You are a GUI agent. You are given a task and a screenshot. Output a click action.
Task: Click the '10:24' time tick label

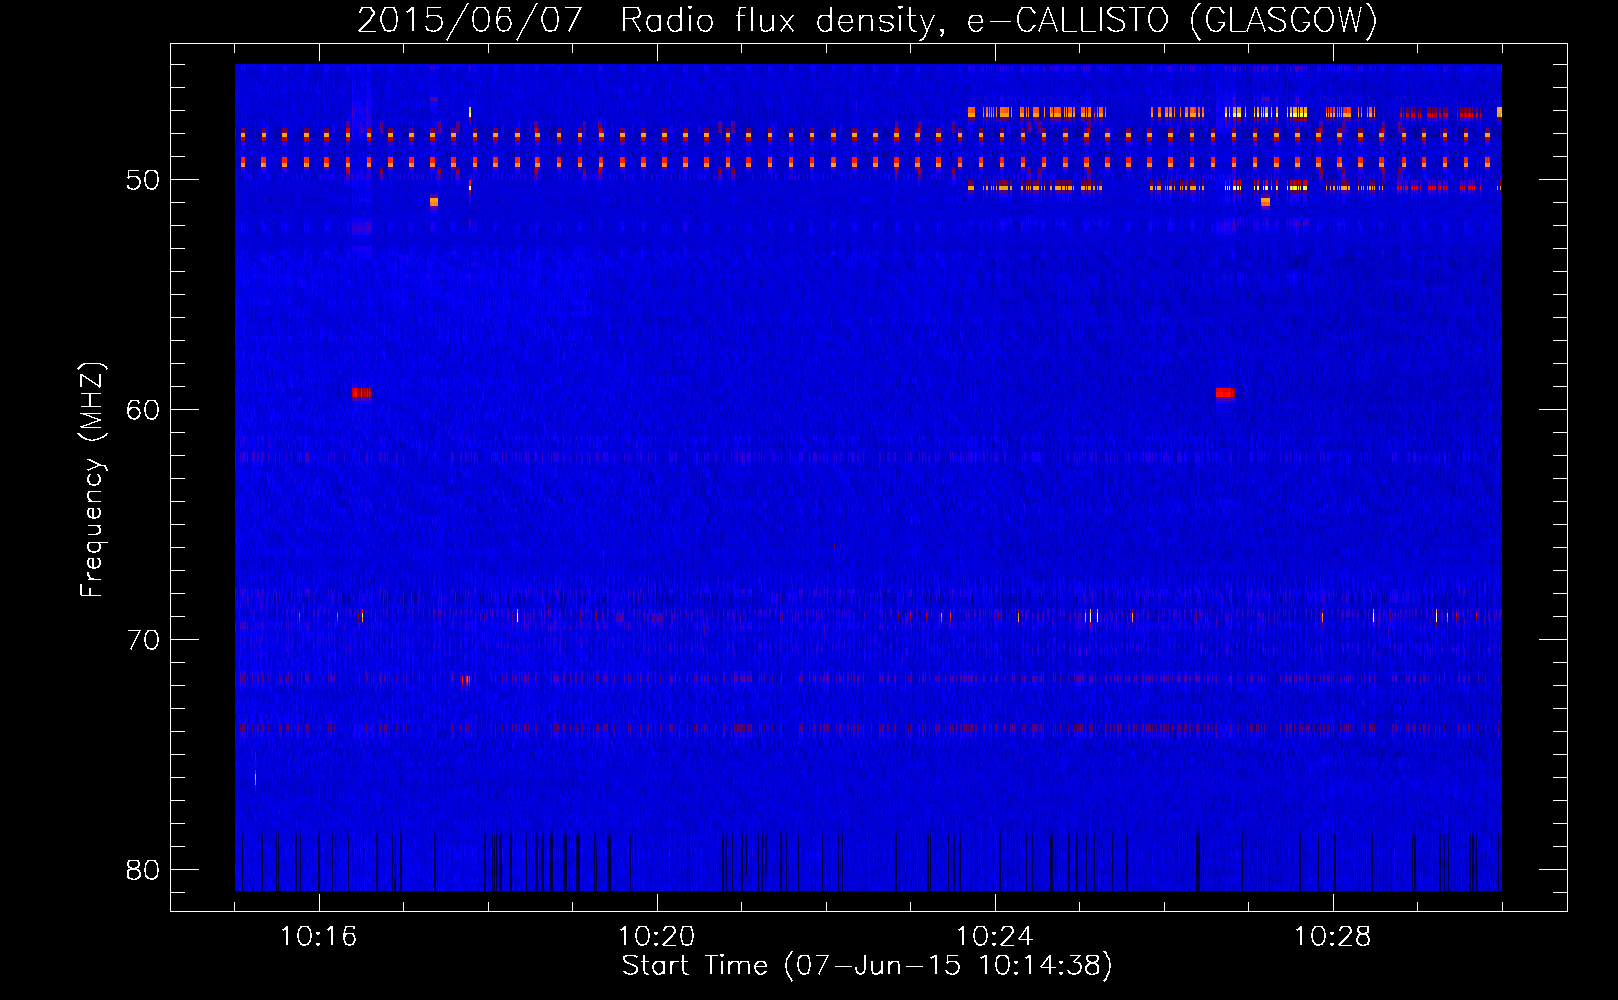pyautogui.click(x=994, y=937)
